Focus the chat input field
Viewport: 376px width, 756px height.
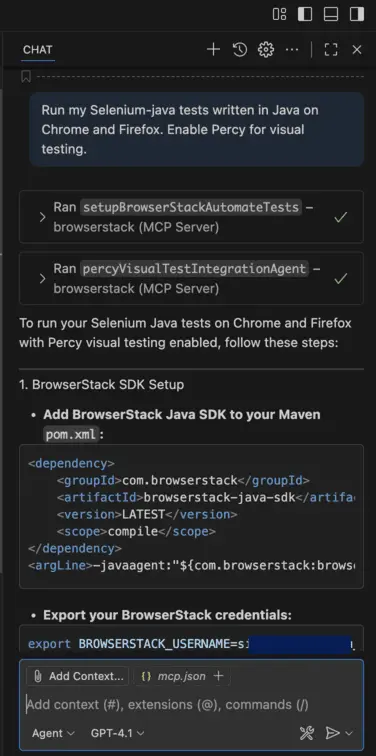(191, 704)
